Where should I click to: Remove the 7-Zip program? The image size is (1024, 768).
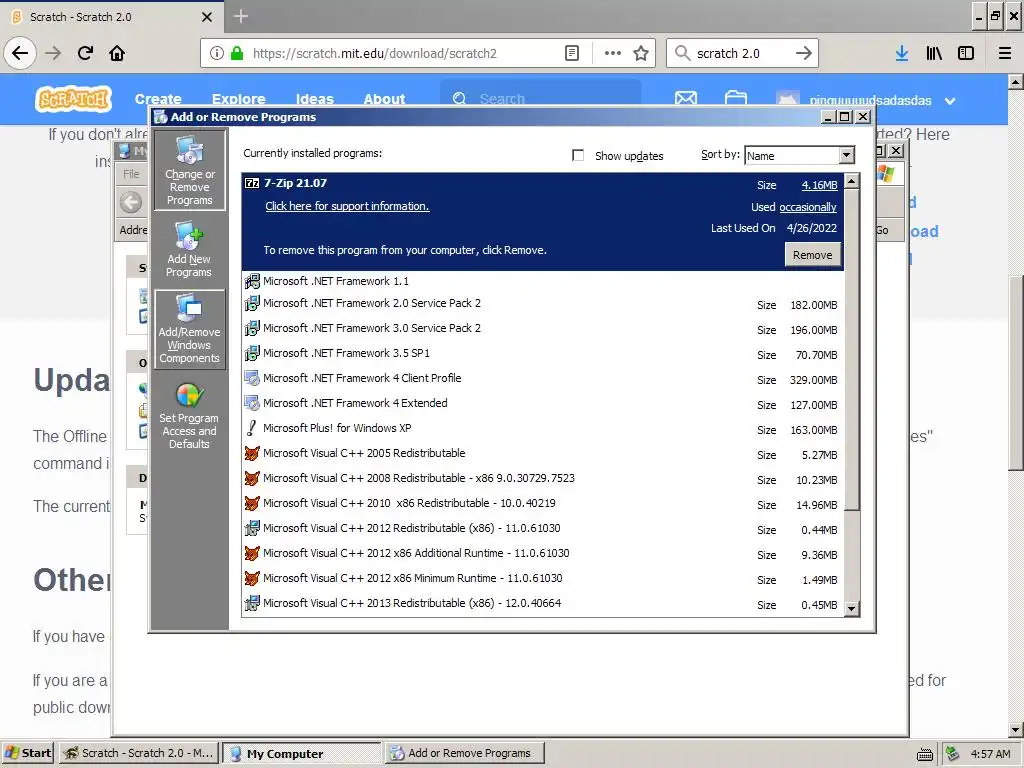click(x=812, y=255)
